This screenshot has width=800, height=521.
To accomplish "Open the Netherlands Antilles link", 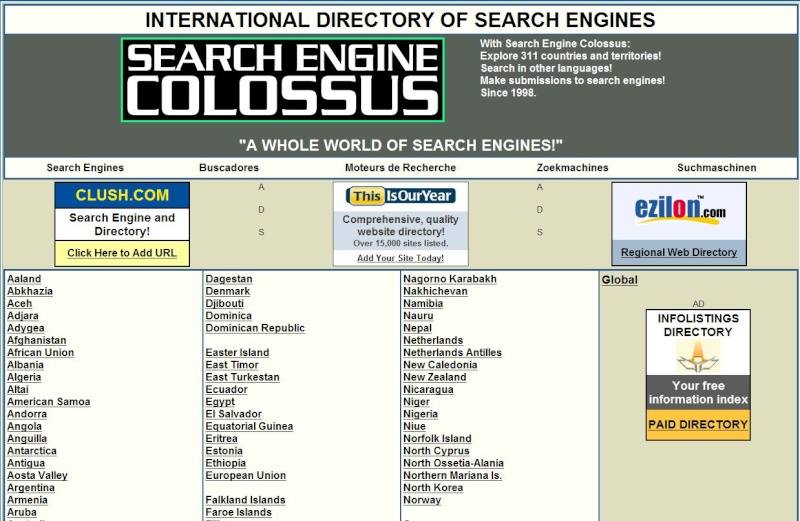I will (452, 353).
